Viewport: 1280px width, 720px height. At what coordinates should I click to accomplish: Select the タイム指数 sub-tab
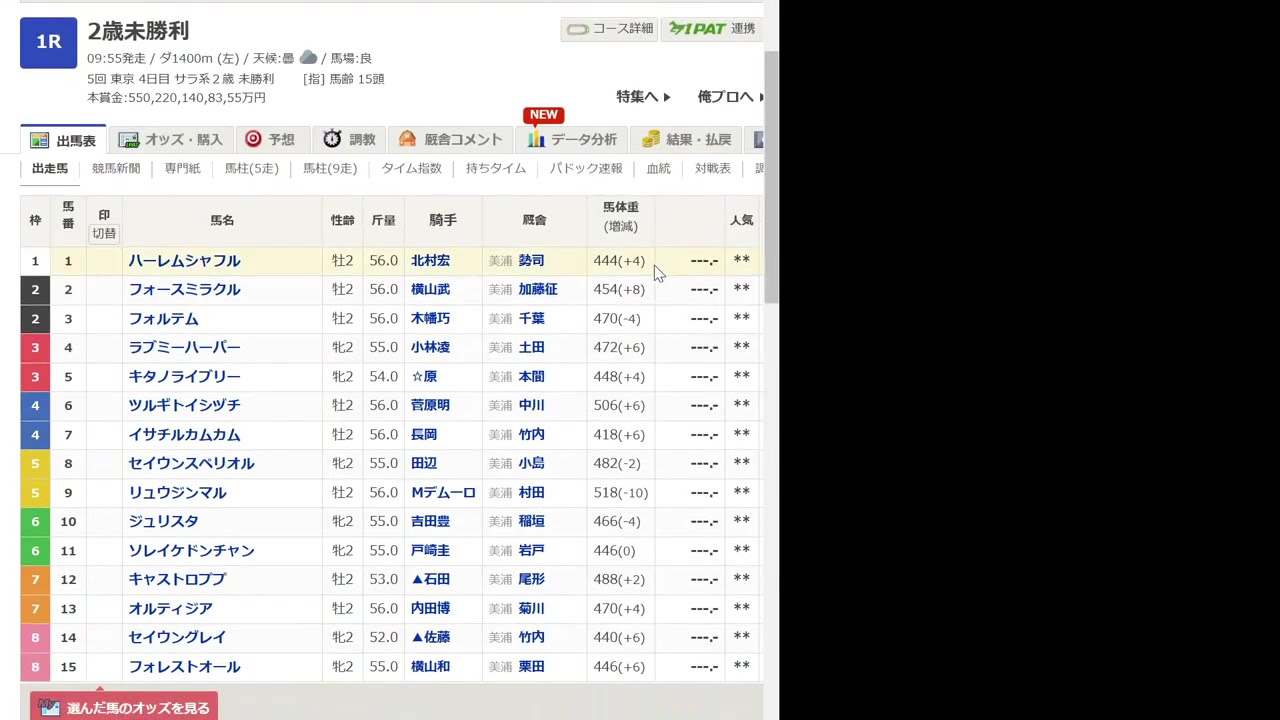(x=411, y=168)
